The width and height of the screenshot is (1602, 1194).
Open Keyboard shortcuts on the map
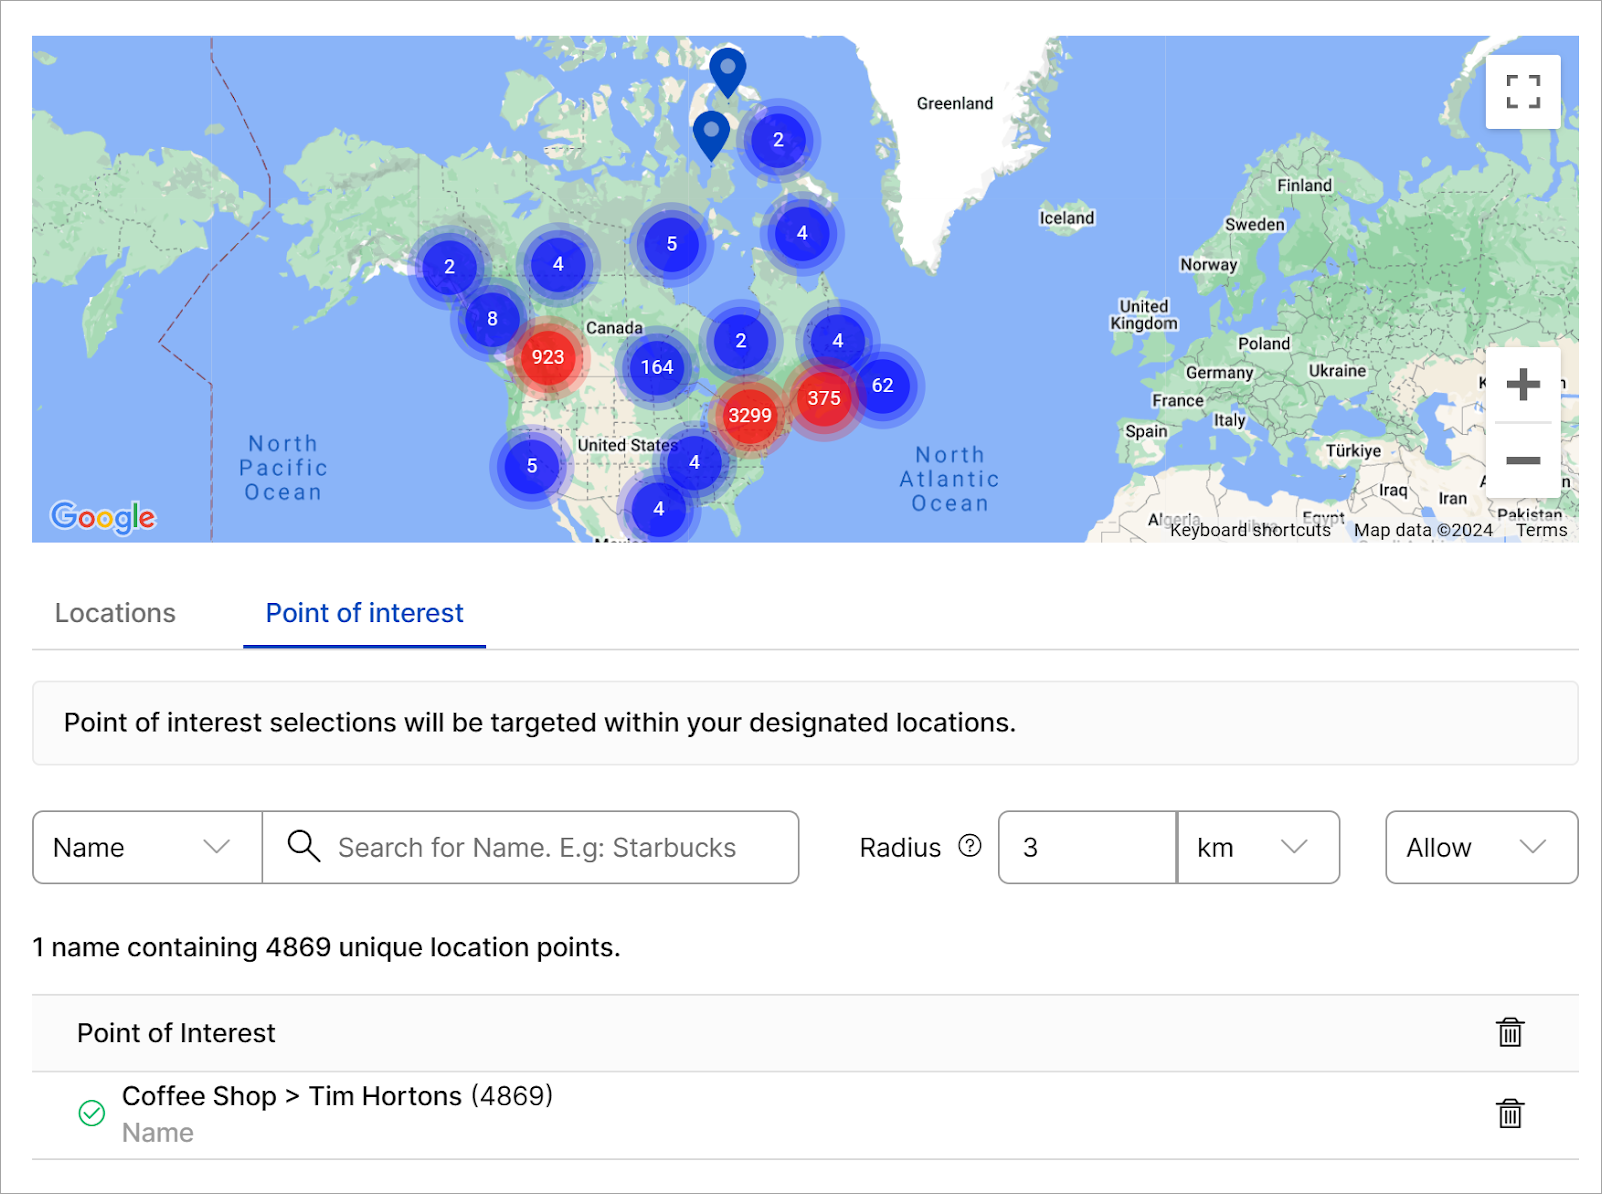tap(1249, 530)
